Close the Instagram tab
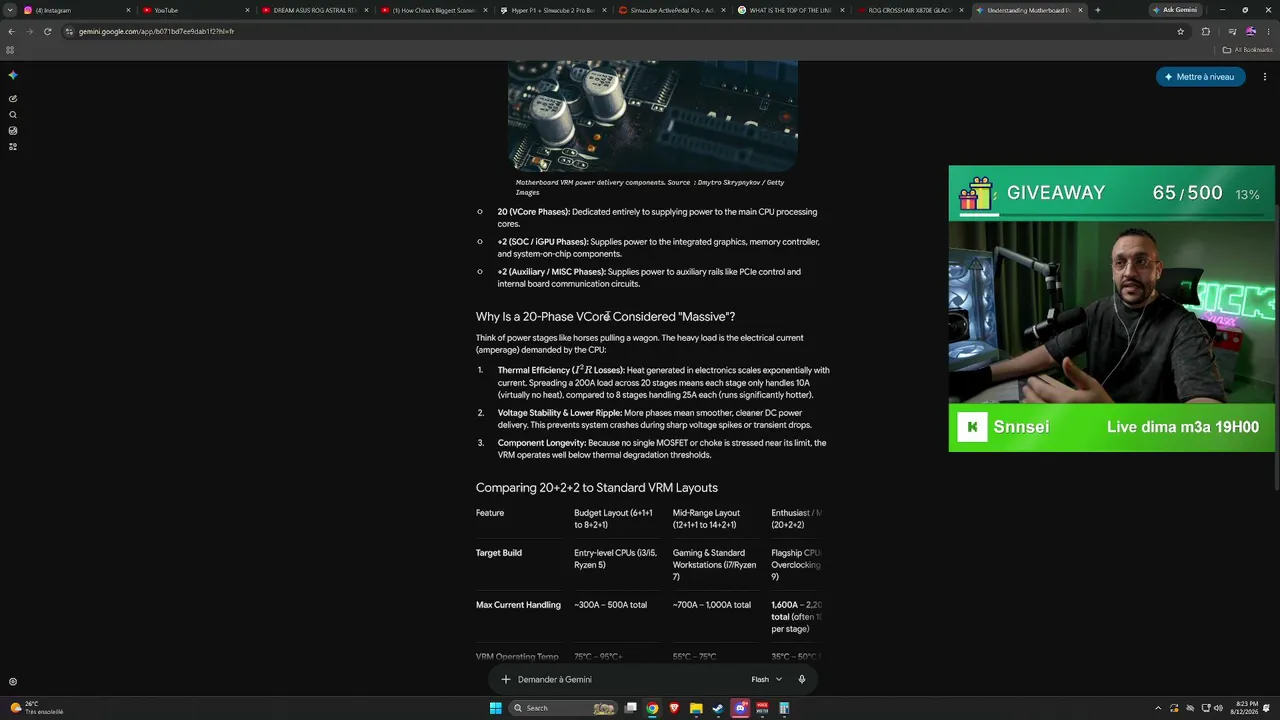This screenshot has width=1280, height=720. (128, 10)
